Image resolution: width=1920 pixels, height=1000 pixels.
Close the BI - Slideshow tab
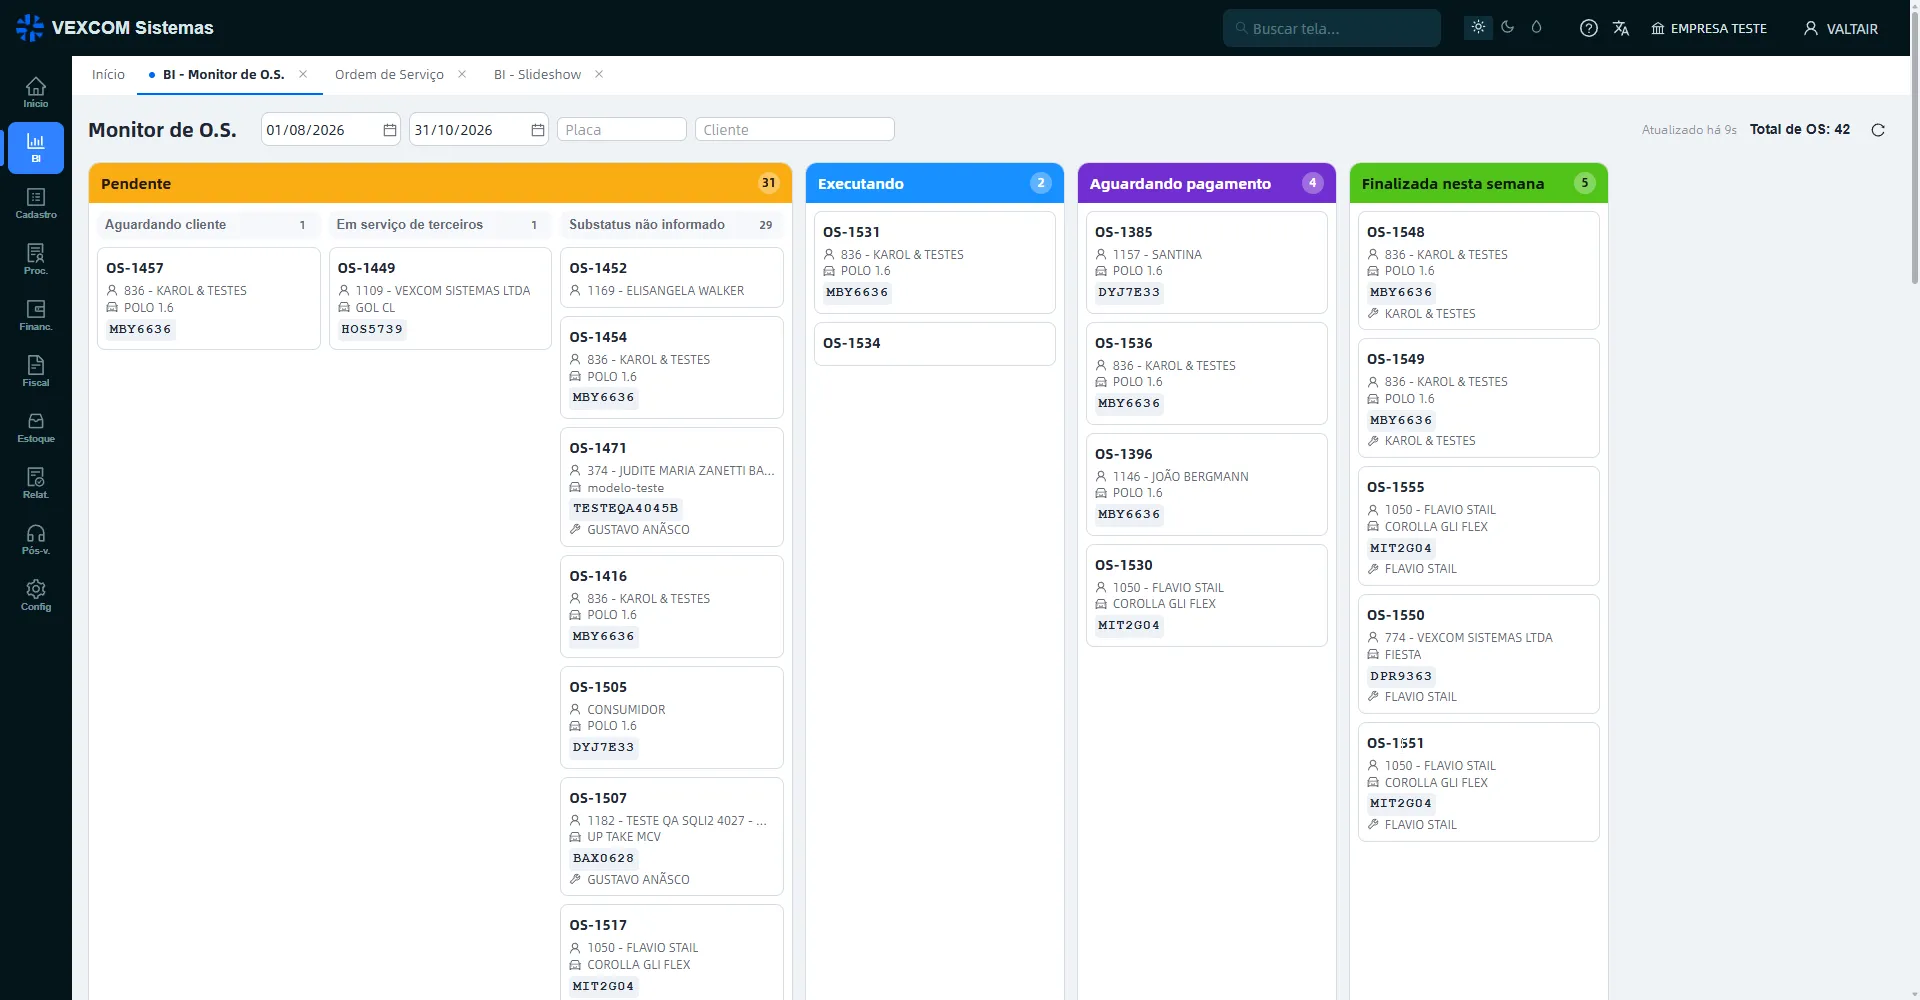[599, 74]
